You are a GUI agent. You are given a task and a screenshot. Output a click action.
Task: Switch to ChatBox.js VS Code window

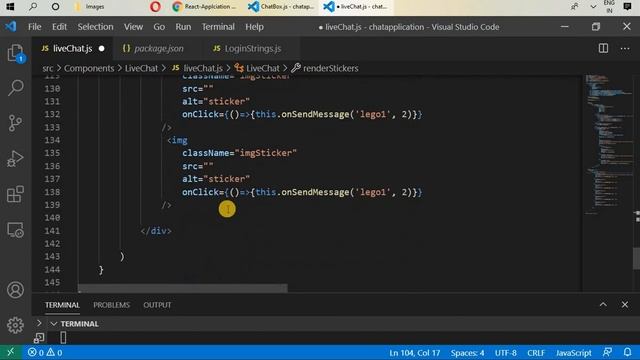tap(282, 7)
